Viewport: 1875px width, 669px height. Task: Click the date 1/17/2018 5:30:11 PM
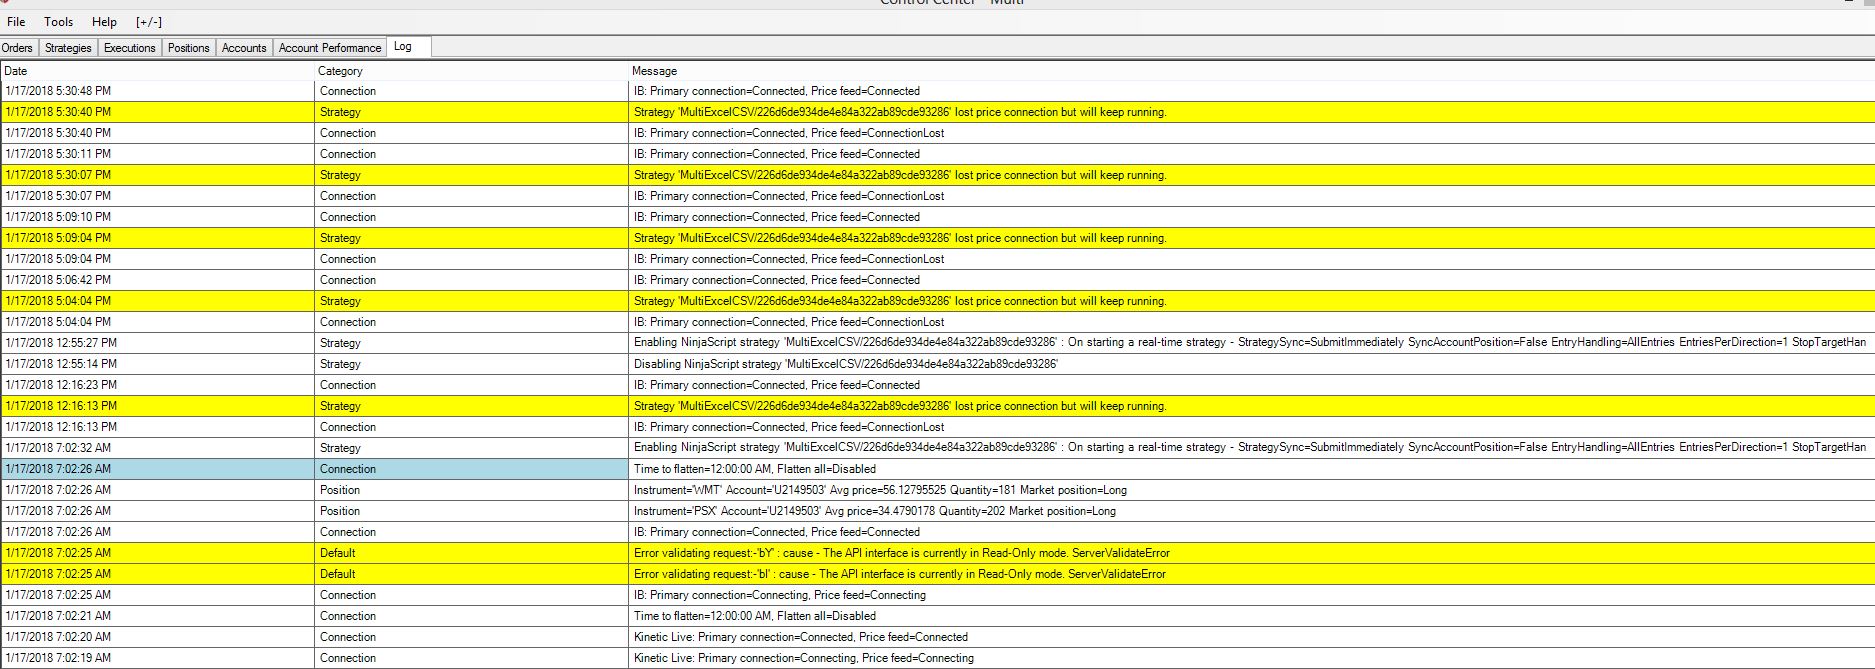(x=58, y=154)
